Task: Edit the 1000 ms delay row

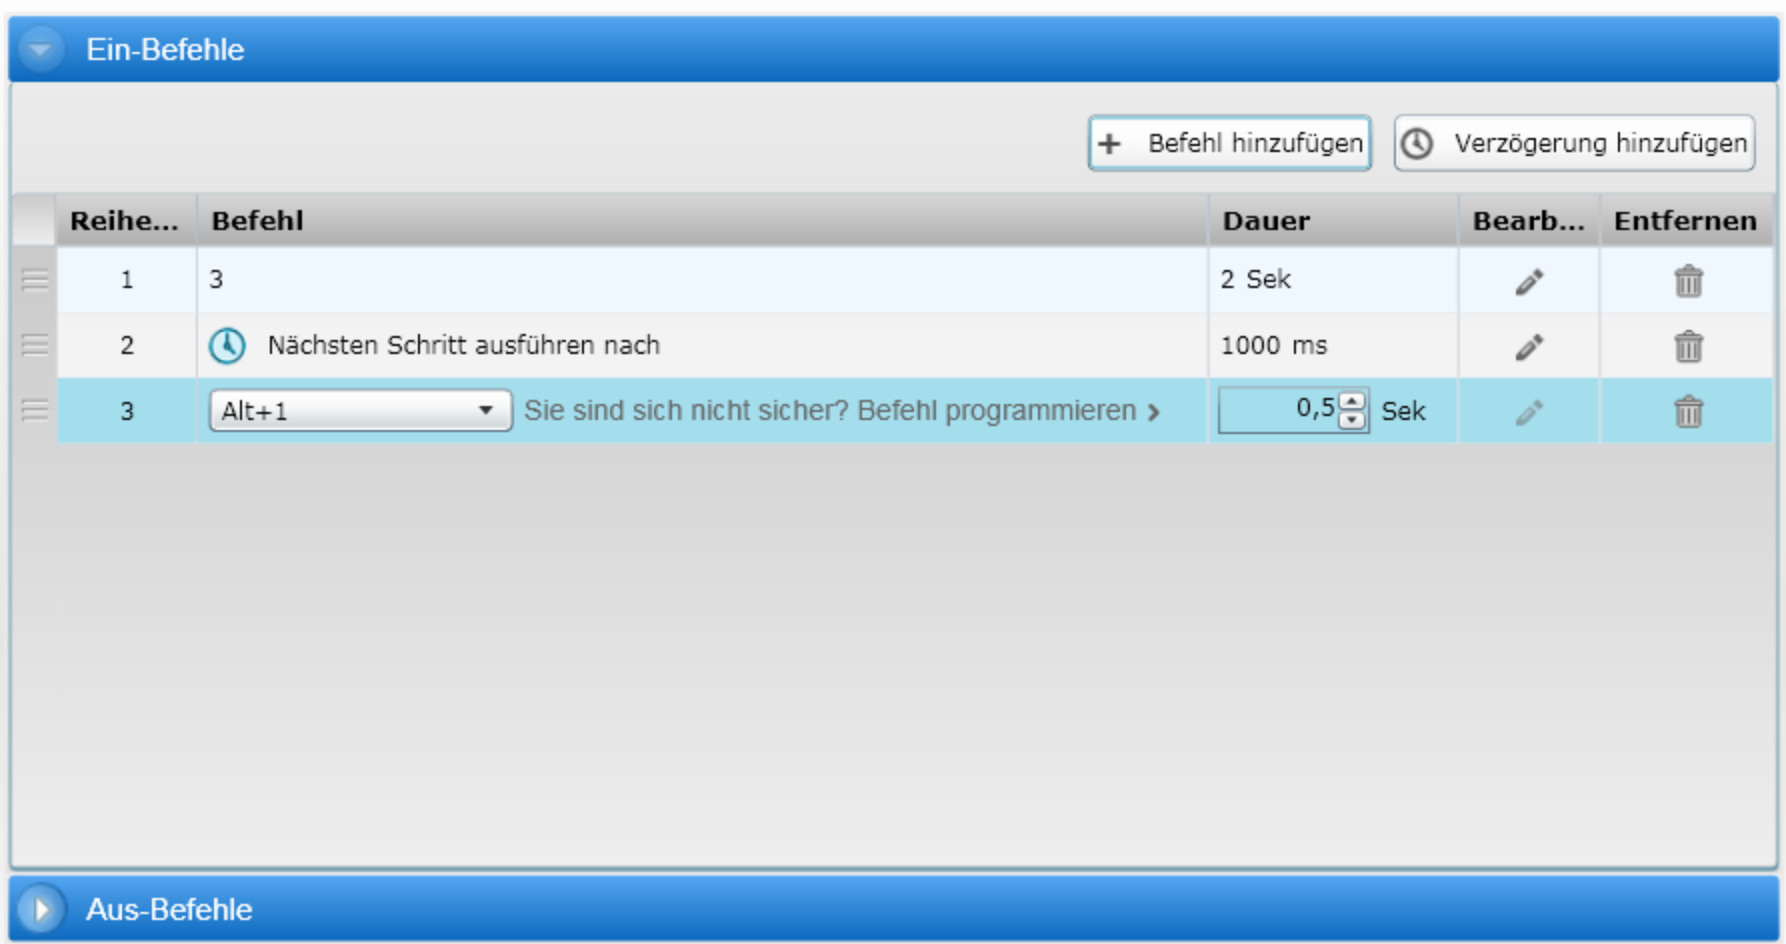Action: point(1528,347)
